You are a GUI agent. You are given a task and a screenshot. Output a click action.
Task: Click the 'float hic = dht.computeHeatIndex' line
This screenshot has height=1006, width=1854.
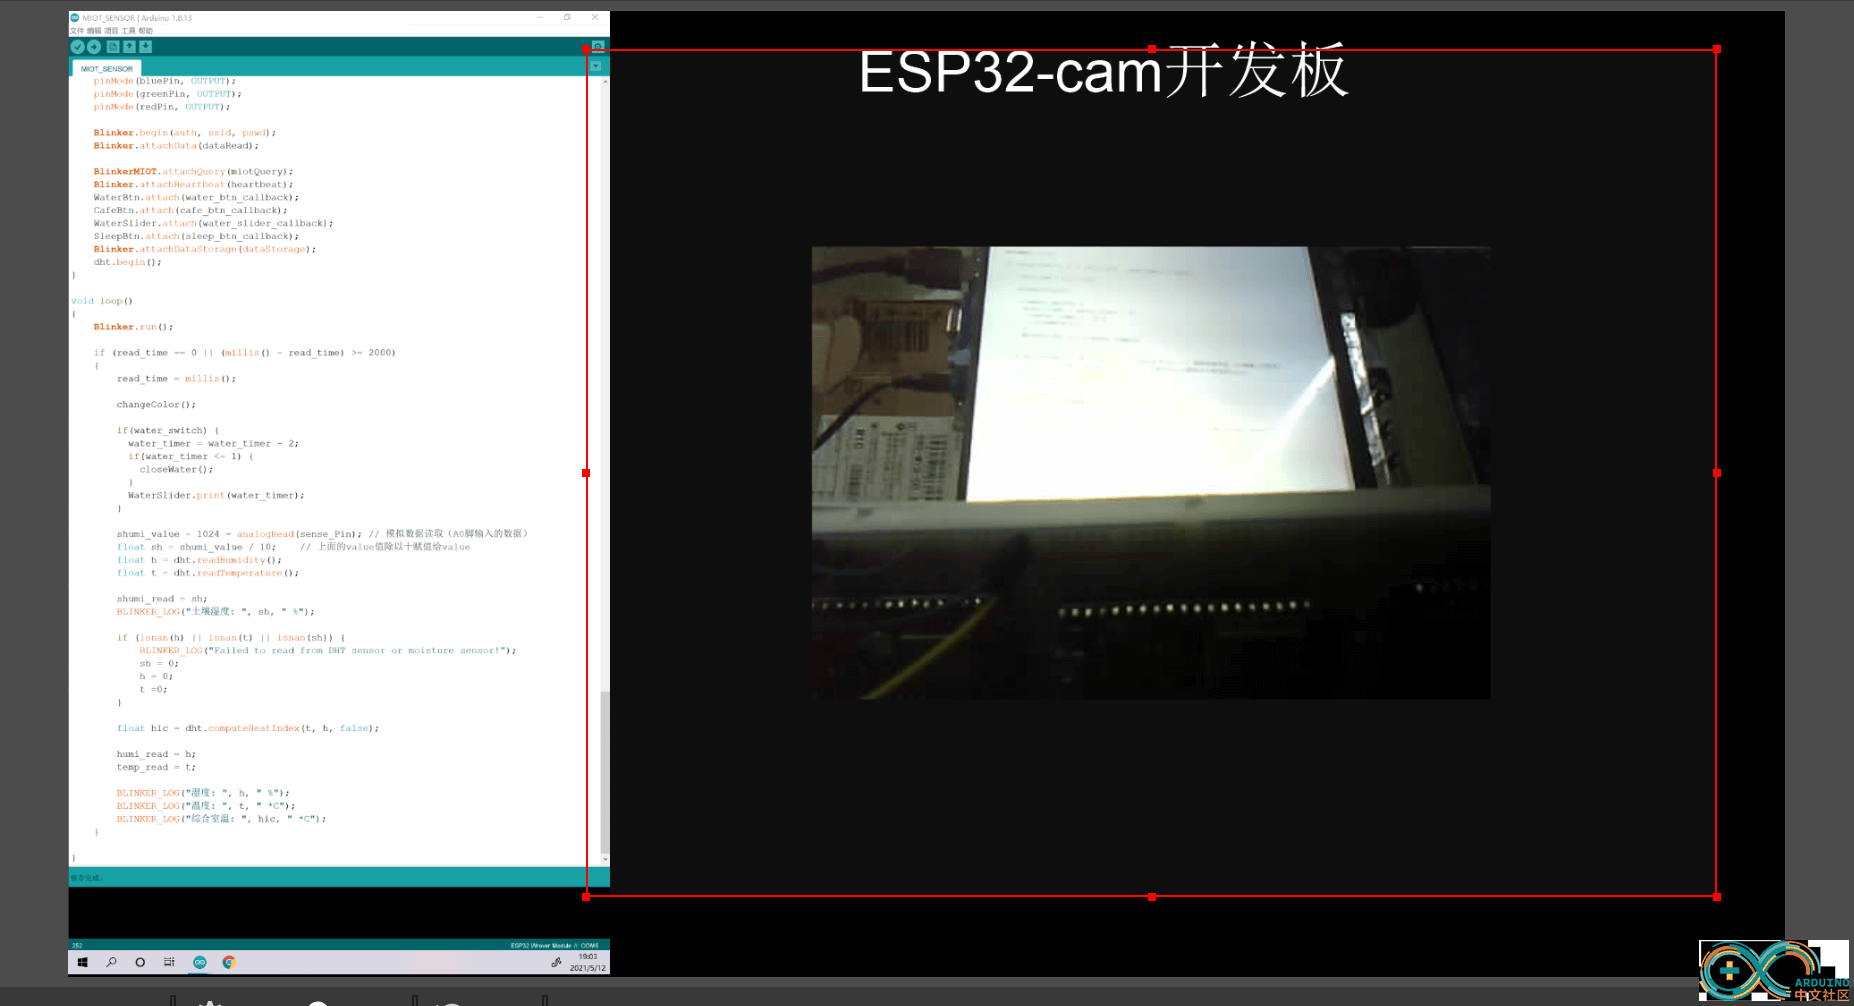click(248, 729)
